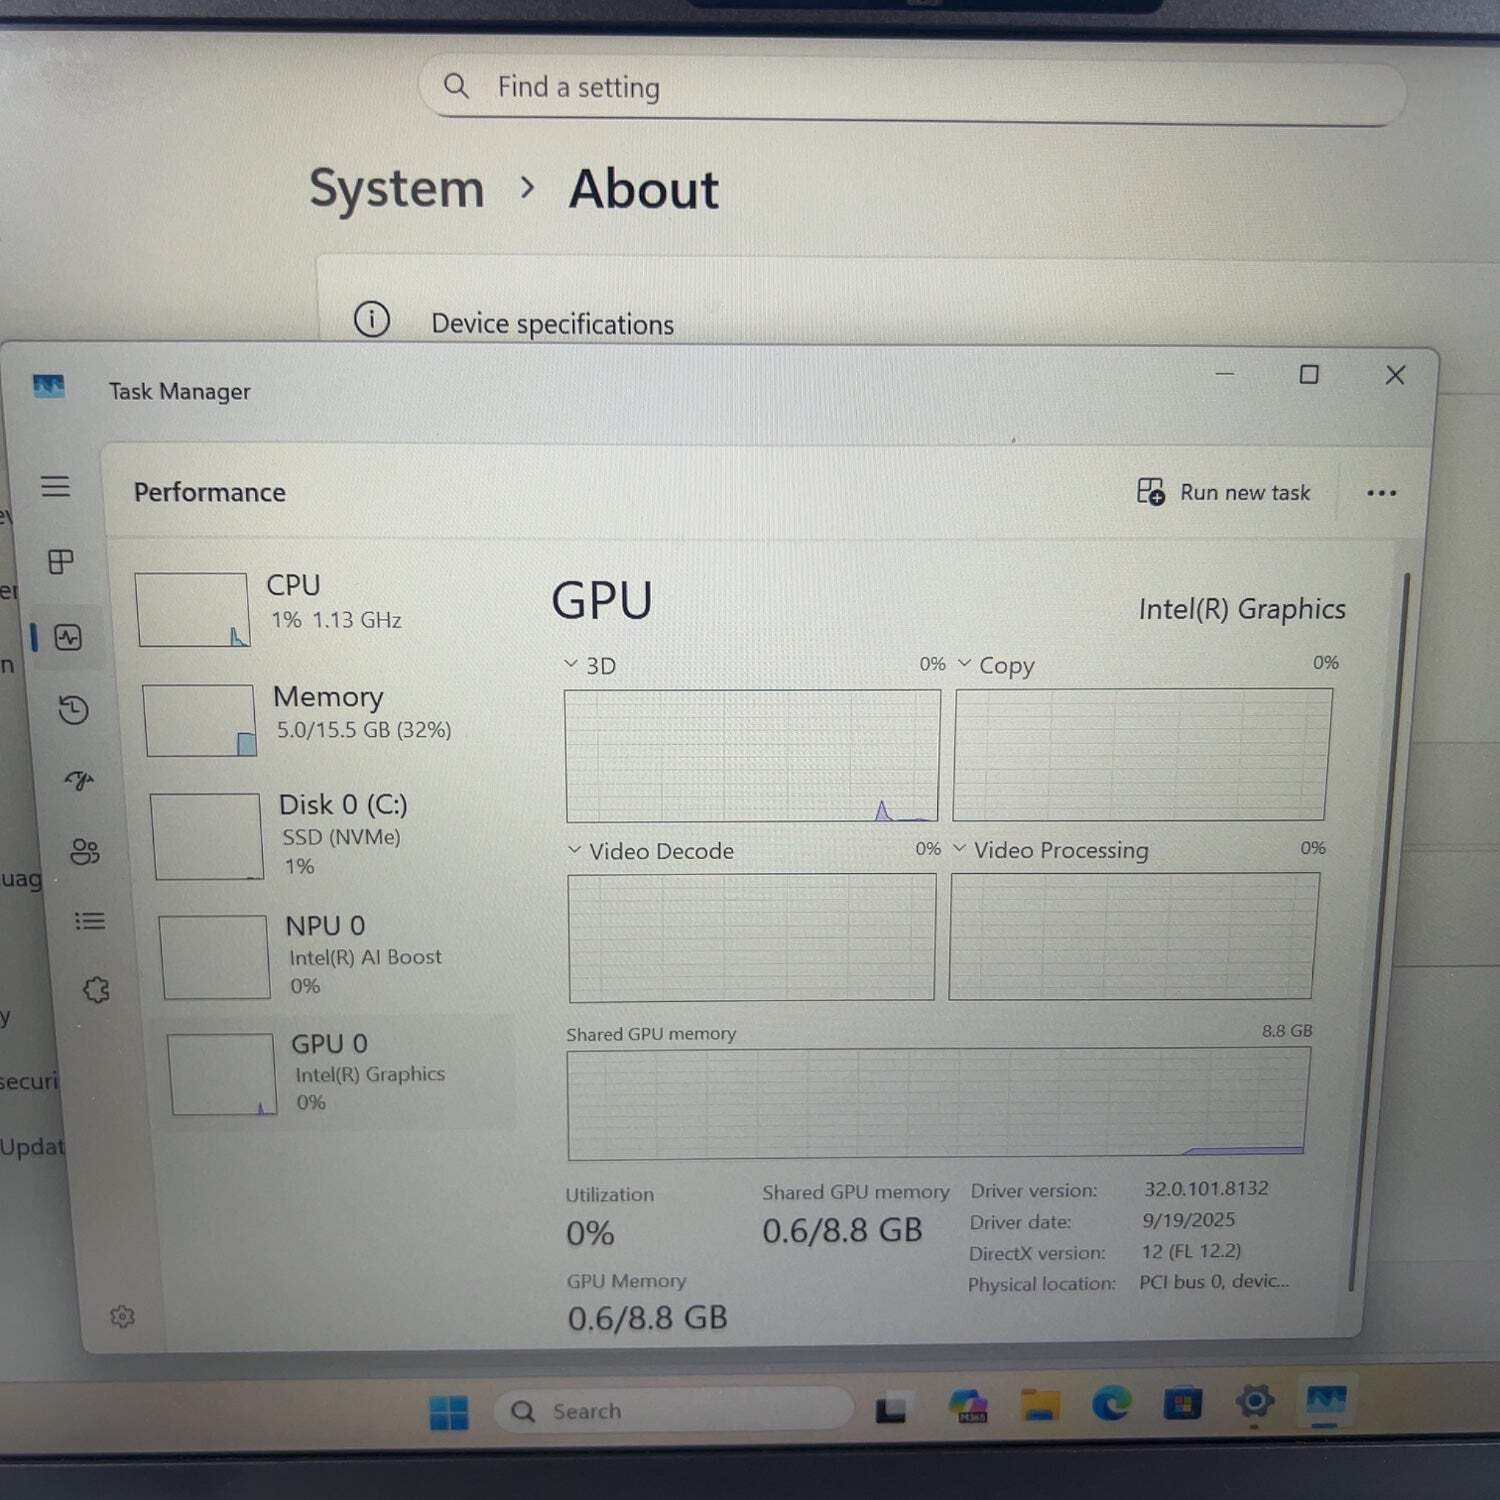Screen dimensions: 1500x1500
Task: Click System breadcrumb in Settings window
Action: coord(397,189)
